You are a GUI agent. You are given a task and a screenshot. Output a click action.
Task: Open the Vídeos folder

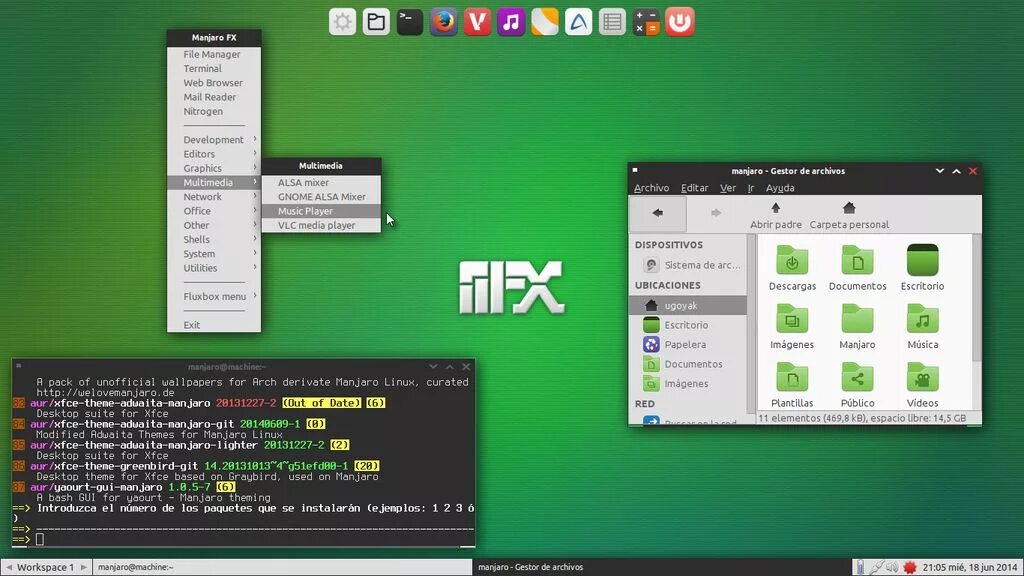coord(922,385)
